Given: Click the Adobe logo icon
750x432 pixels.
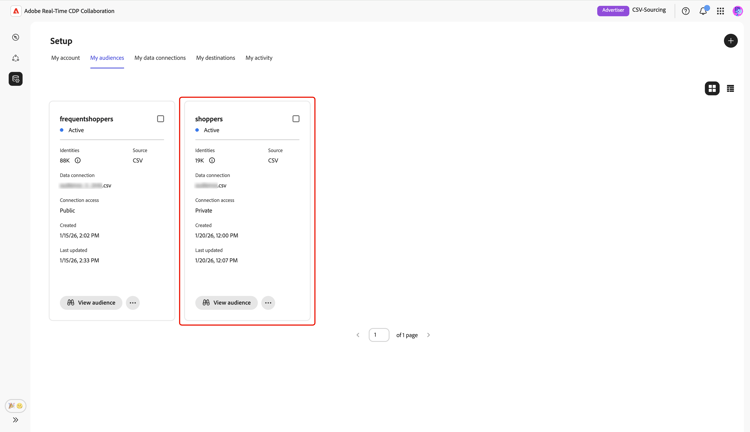Looking at the screenshot, I should [16, 11].
